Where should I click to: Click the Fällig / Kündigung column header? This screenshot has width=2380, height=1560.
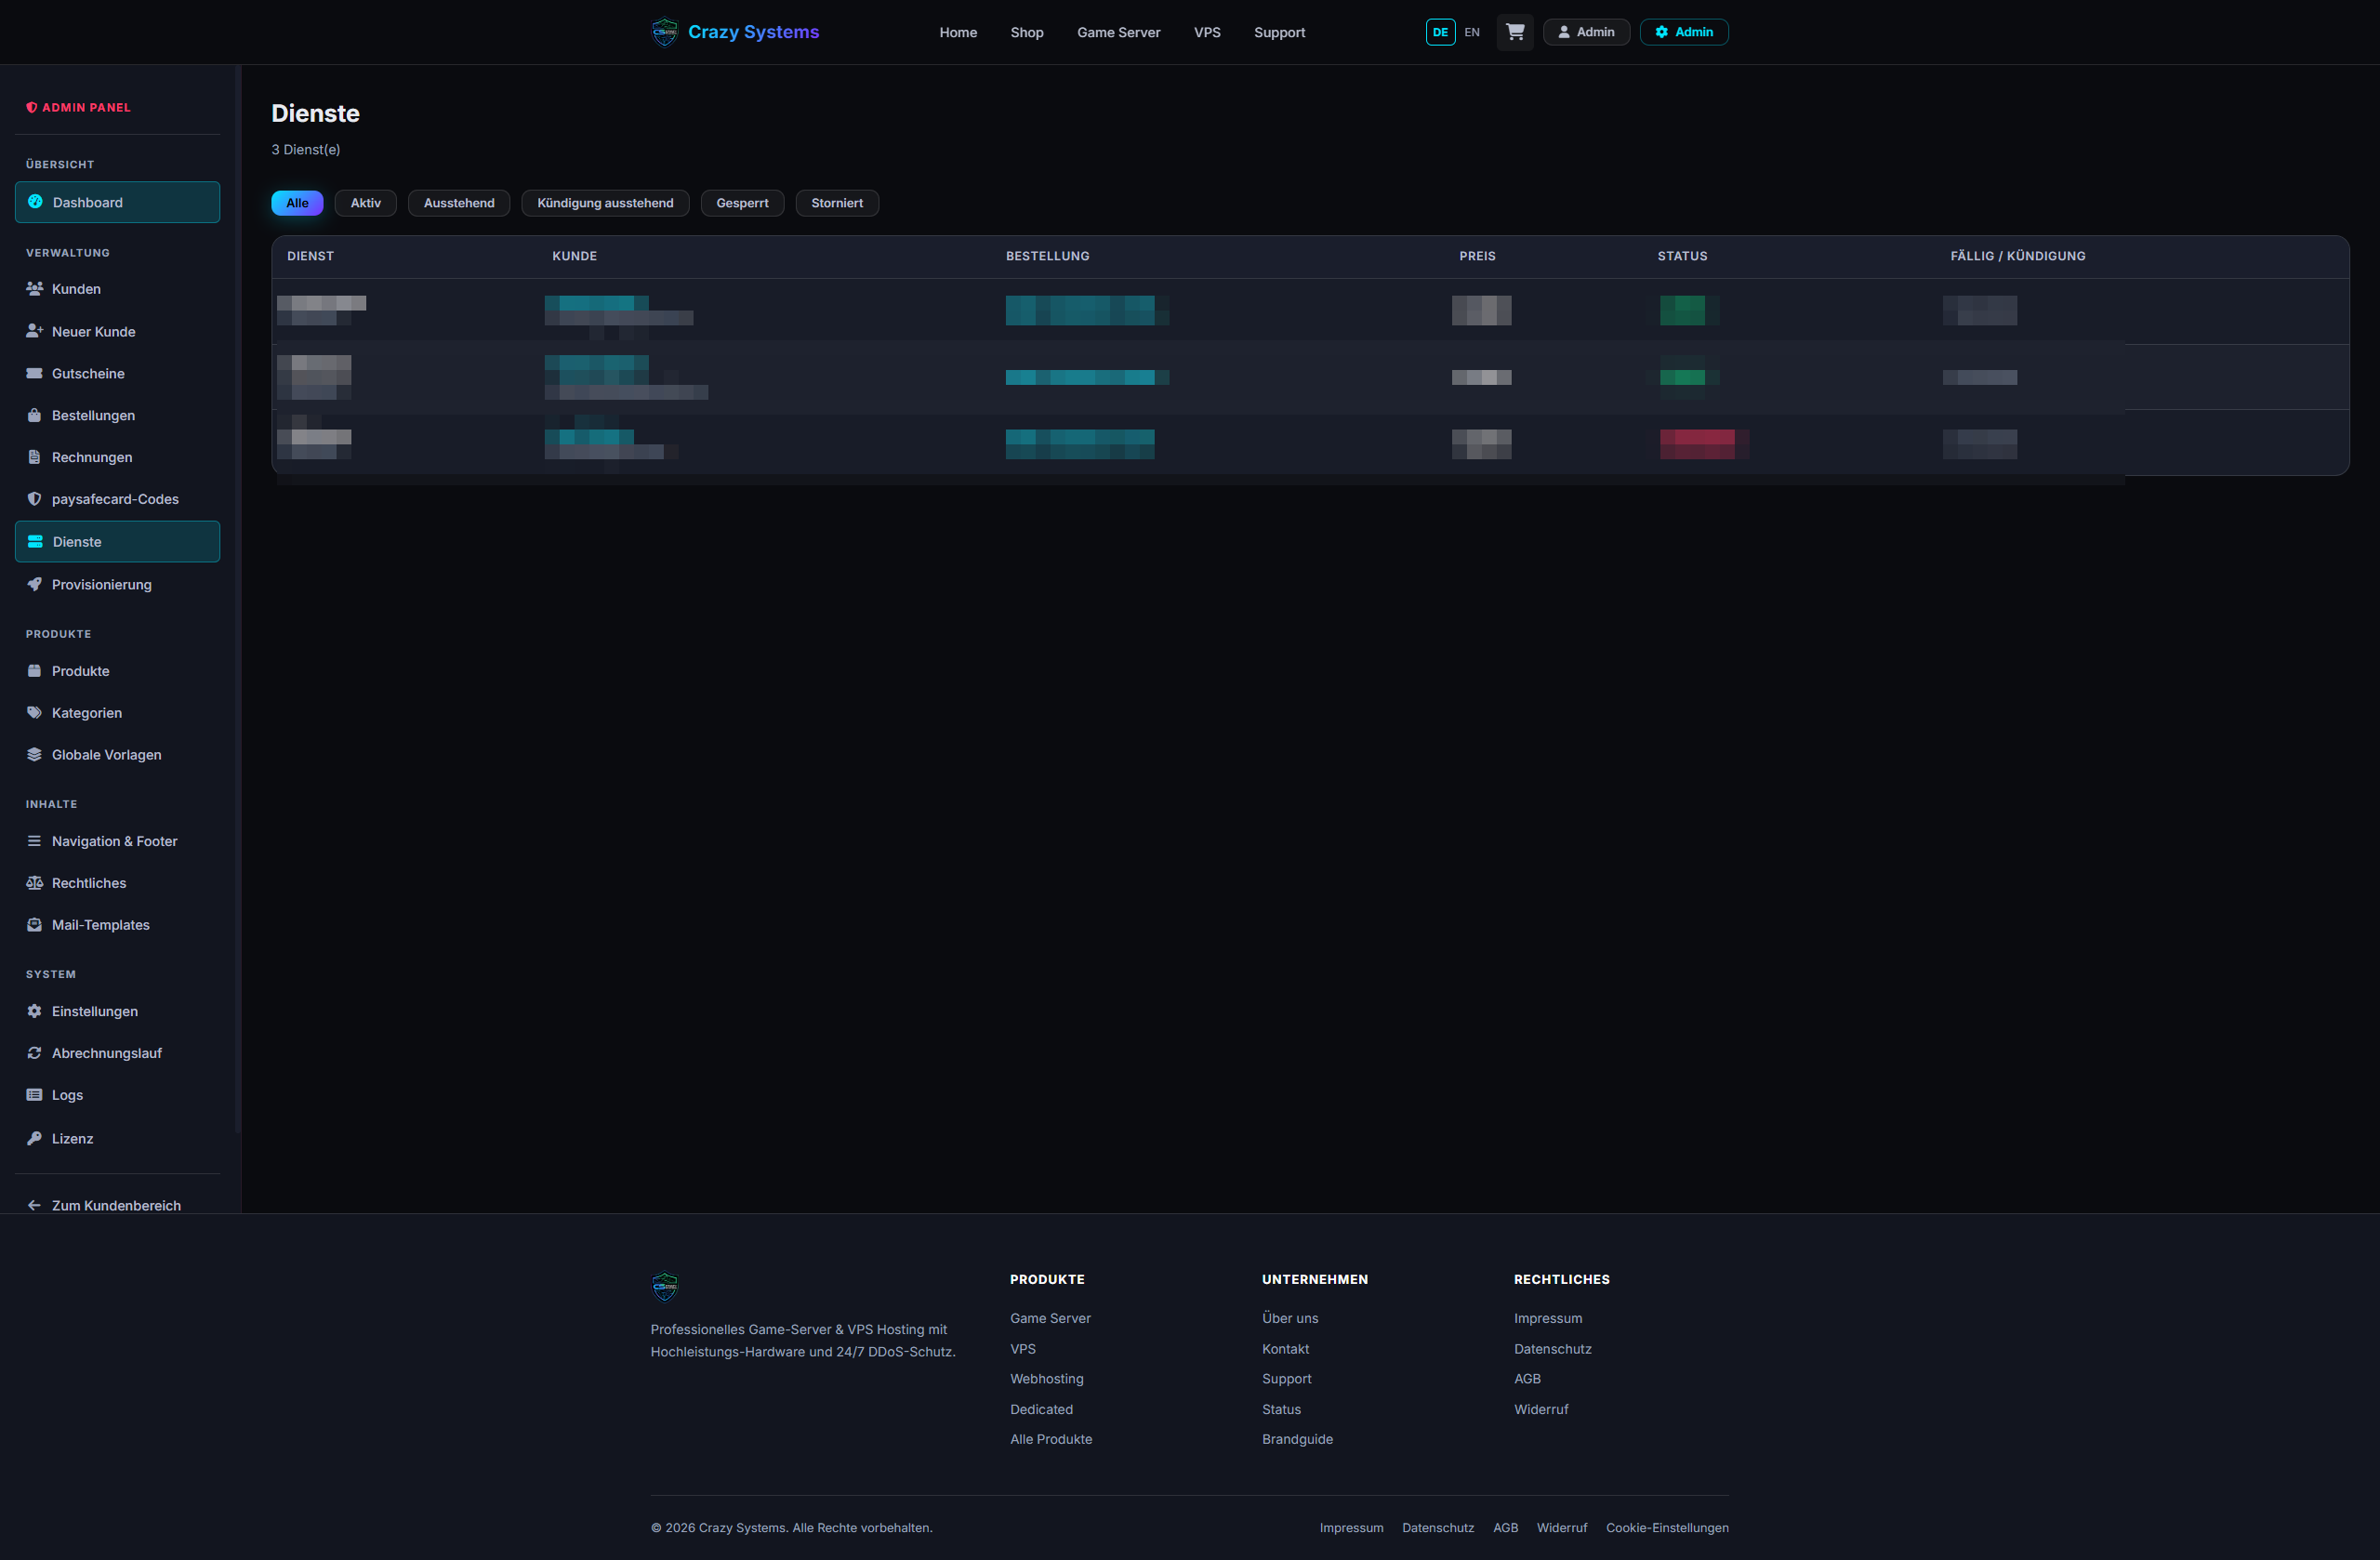[x=2017, y=256]
